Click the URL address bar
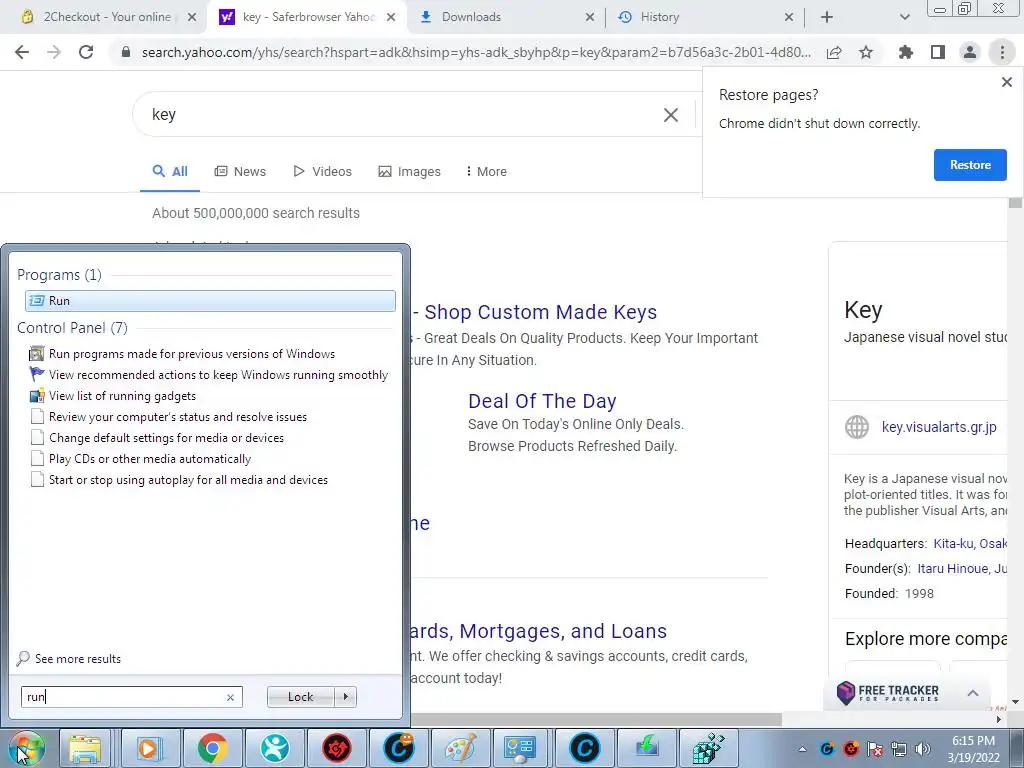The width and height of the screenshot is (1024, 768). (476, 52)
